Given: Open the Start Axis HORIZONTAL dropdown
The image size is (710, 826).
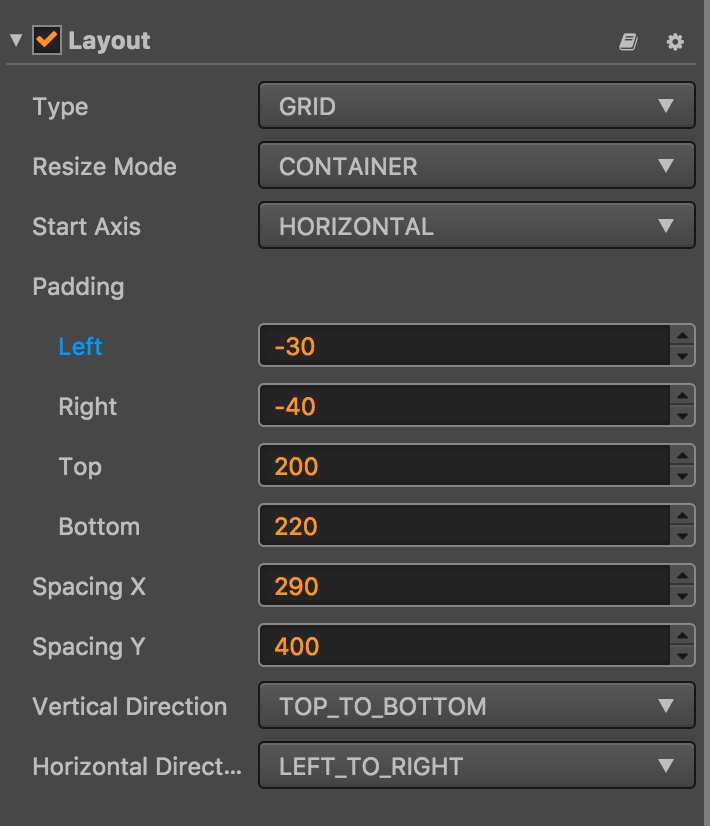Looking at the screenshot, I should [x=476, y=226].
